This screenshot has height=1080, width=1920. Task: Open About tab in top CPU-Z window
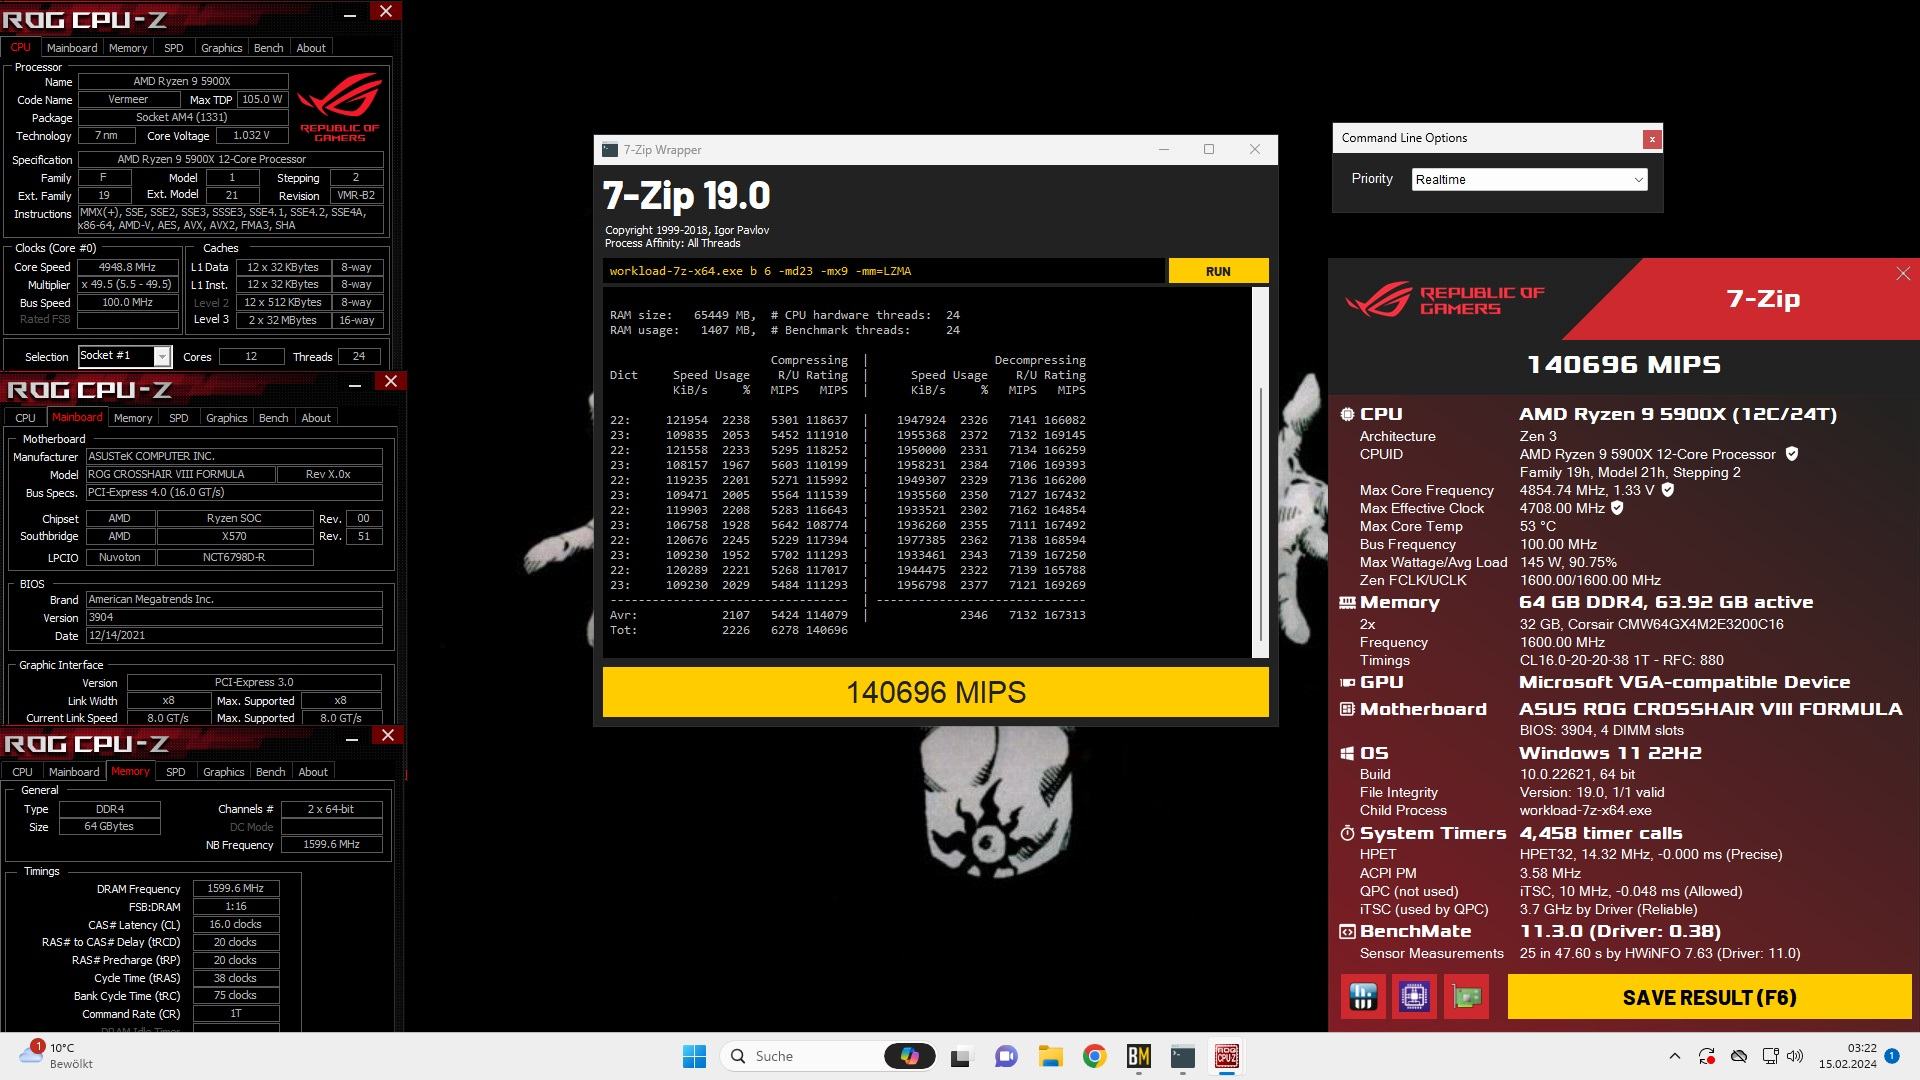pos(311,48)
